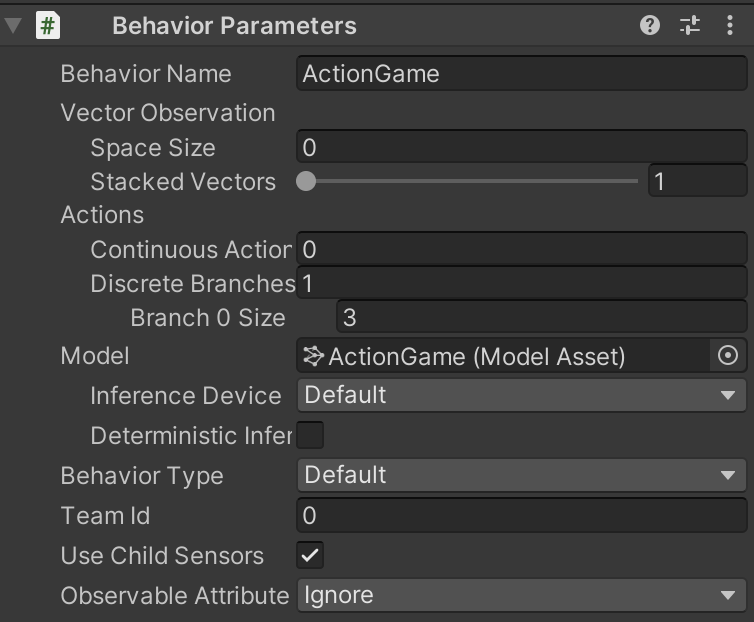Uncheck Use Child Sensors
Image resolution: width=754 pixels, height=622 pixels.
coord(310,556)
